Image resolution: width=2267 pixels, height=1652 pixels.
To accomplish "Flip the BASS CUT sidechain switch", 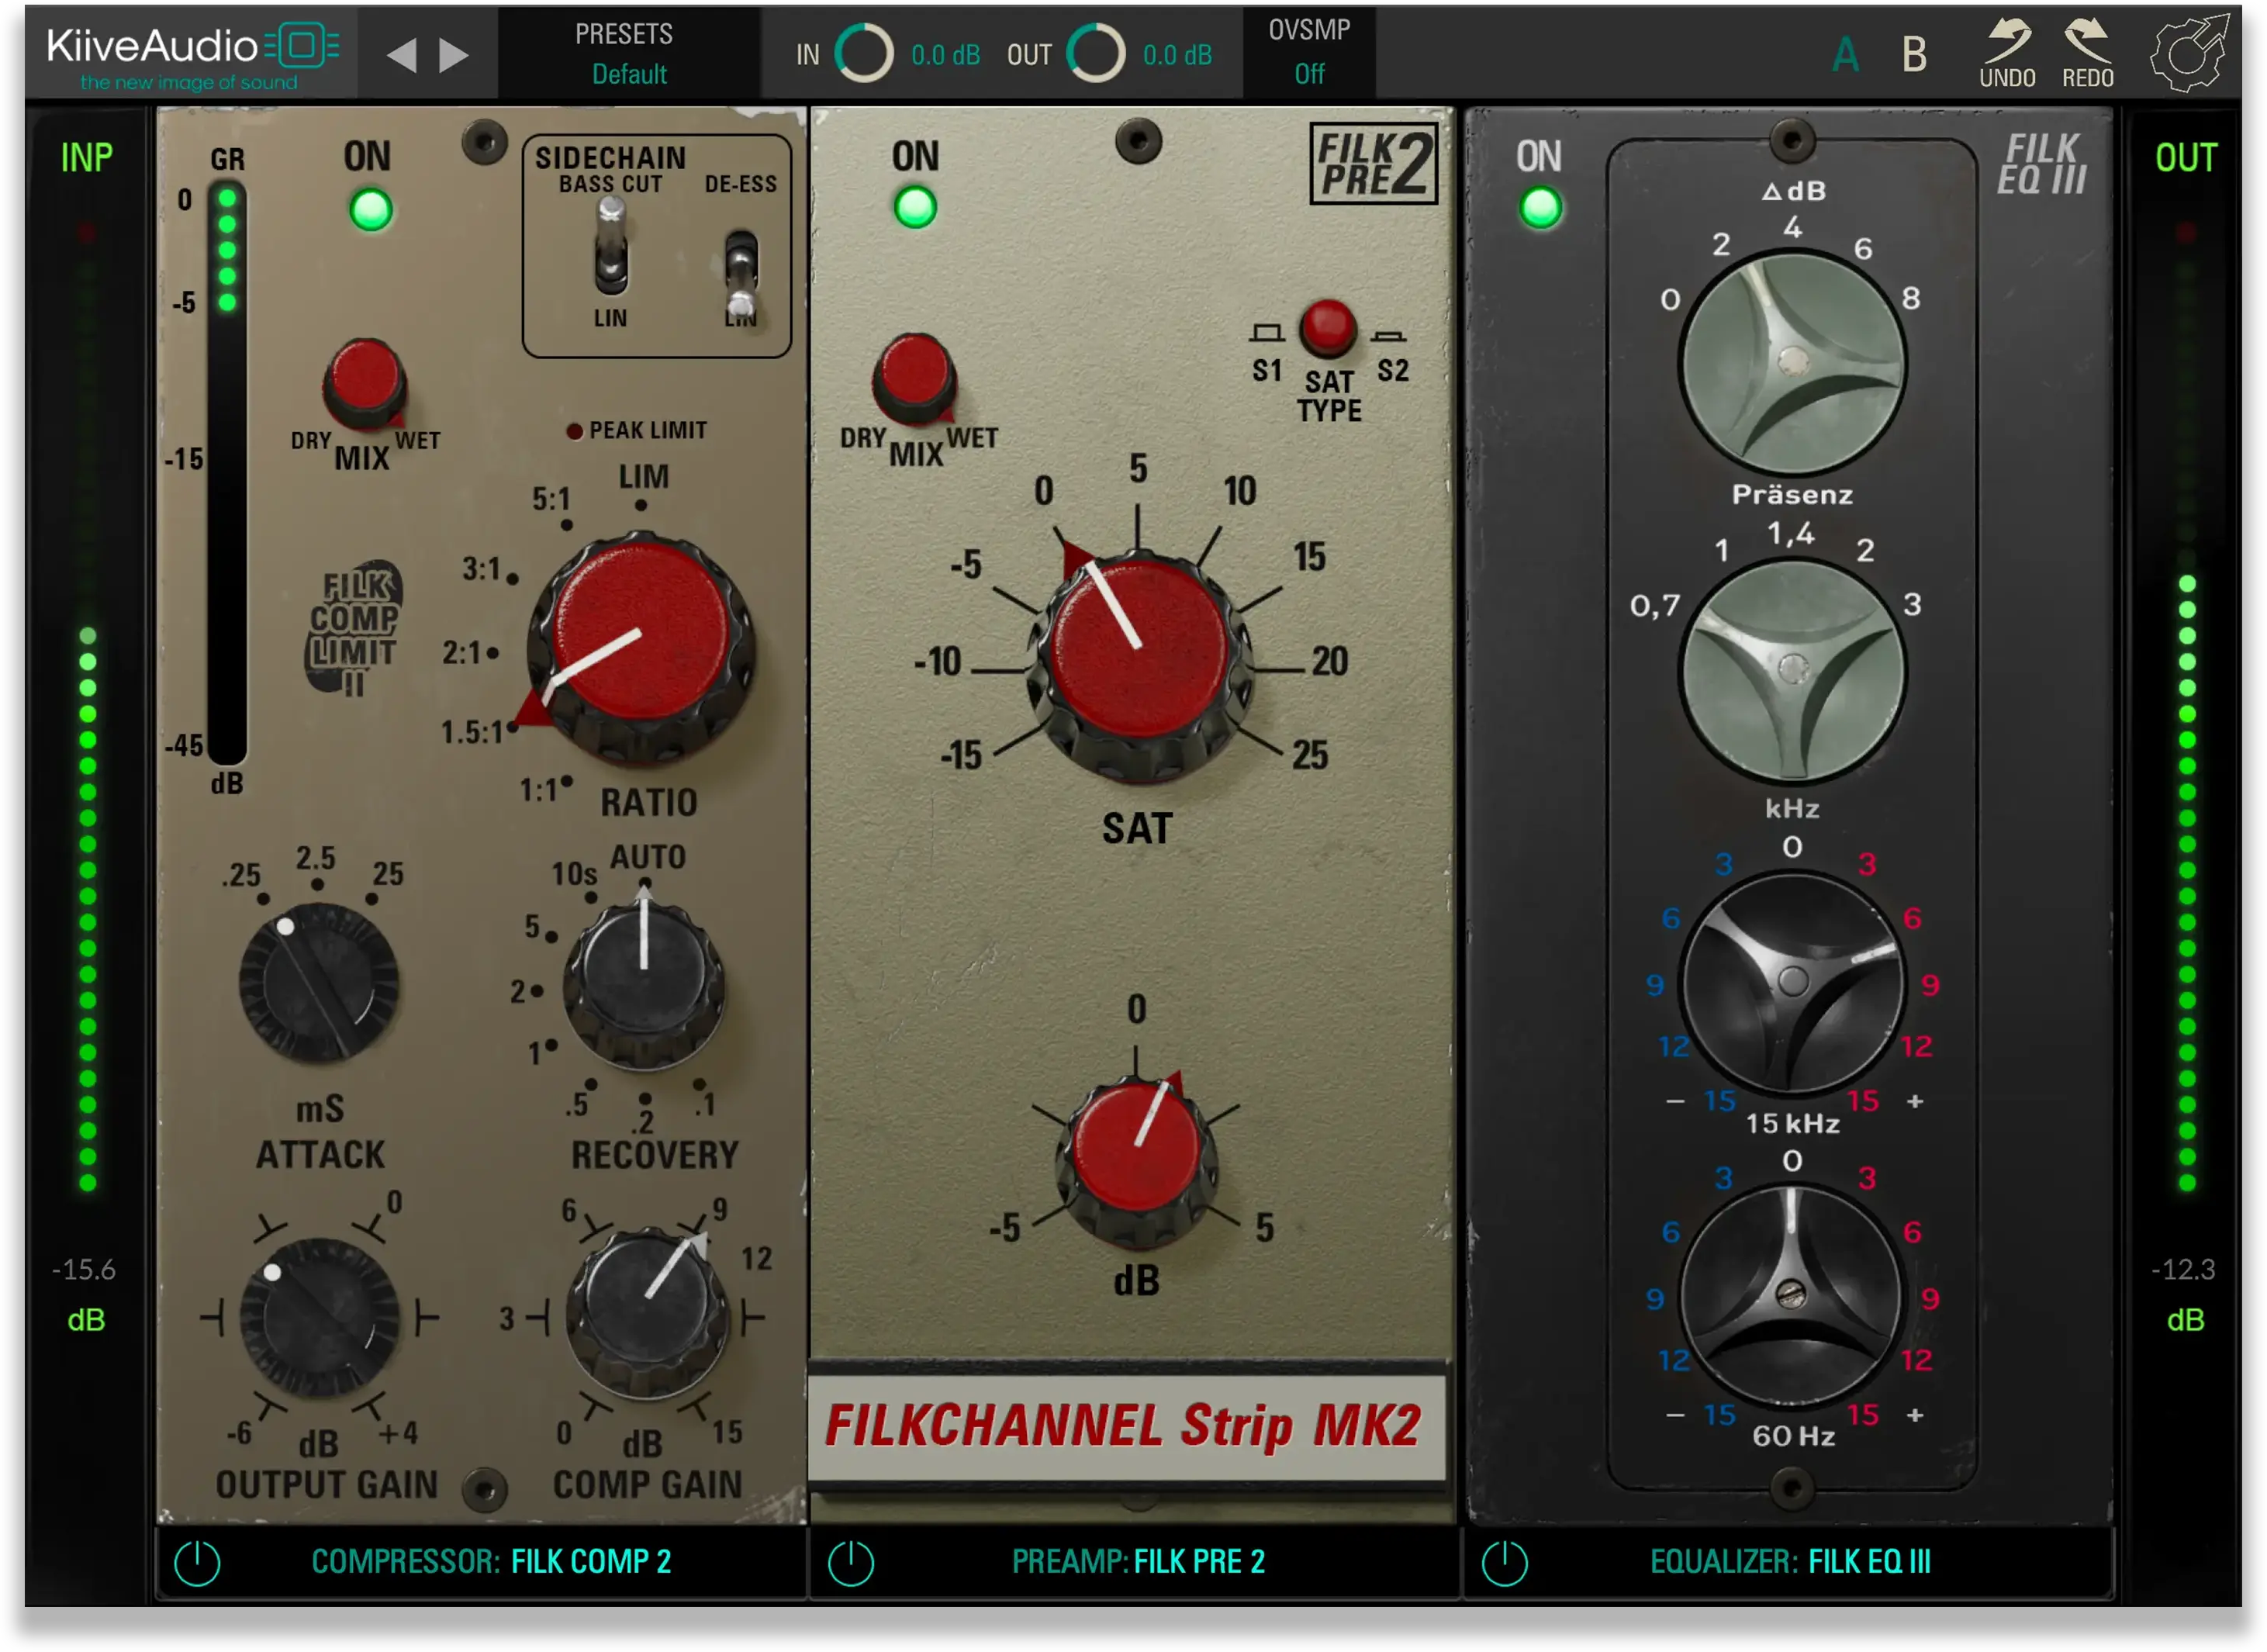I will 610,247.
